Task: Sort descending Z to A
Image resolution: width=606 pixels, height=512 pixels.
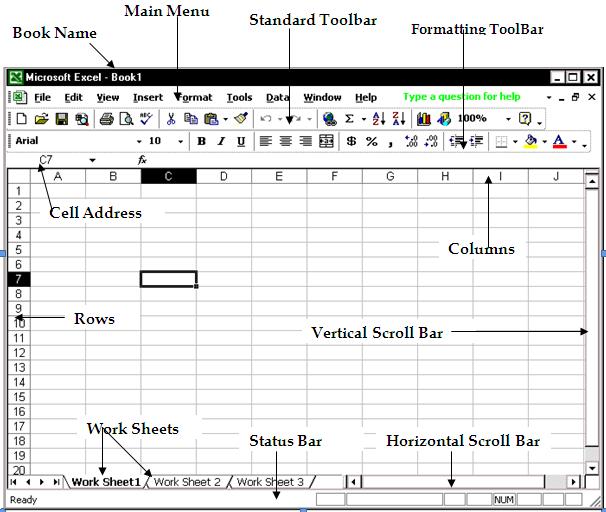Action: coord(398,119)
